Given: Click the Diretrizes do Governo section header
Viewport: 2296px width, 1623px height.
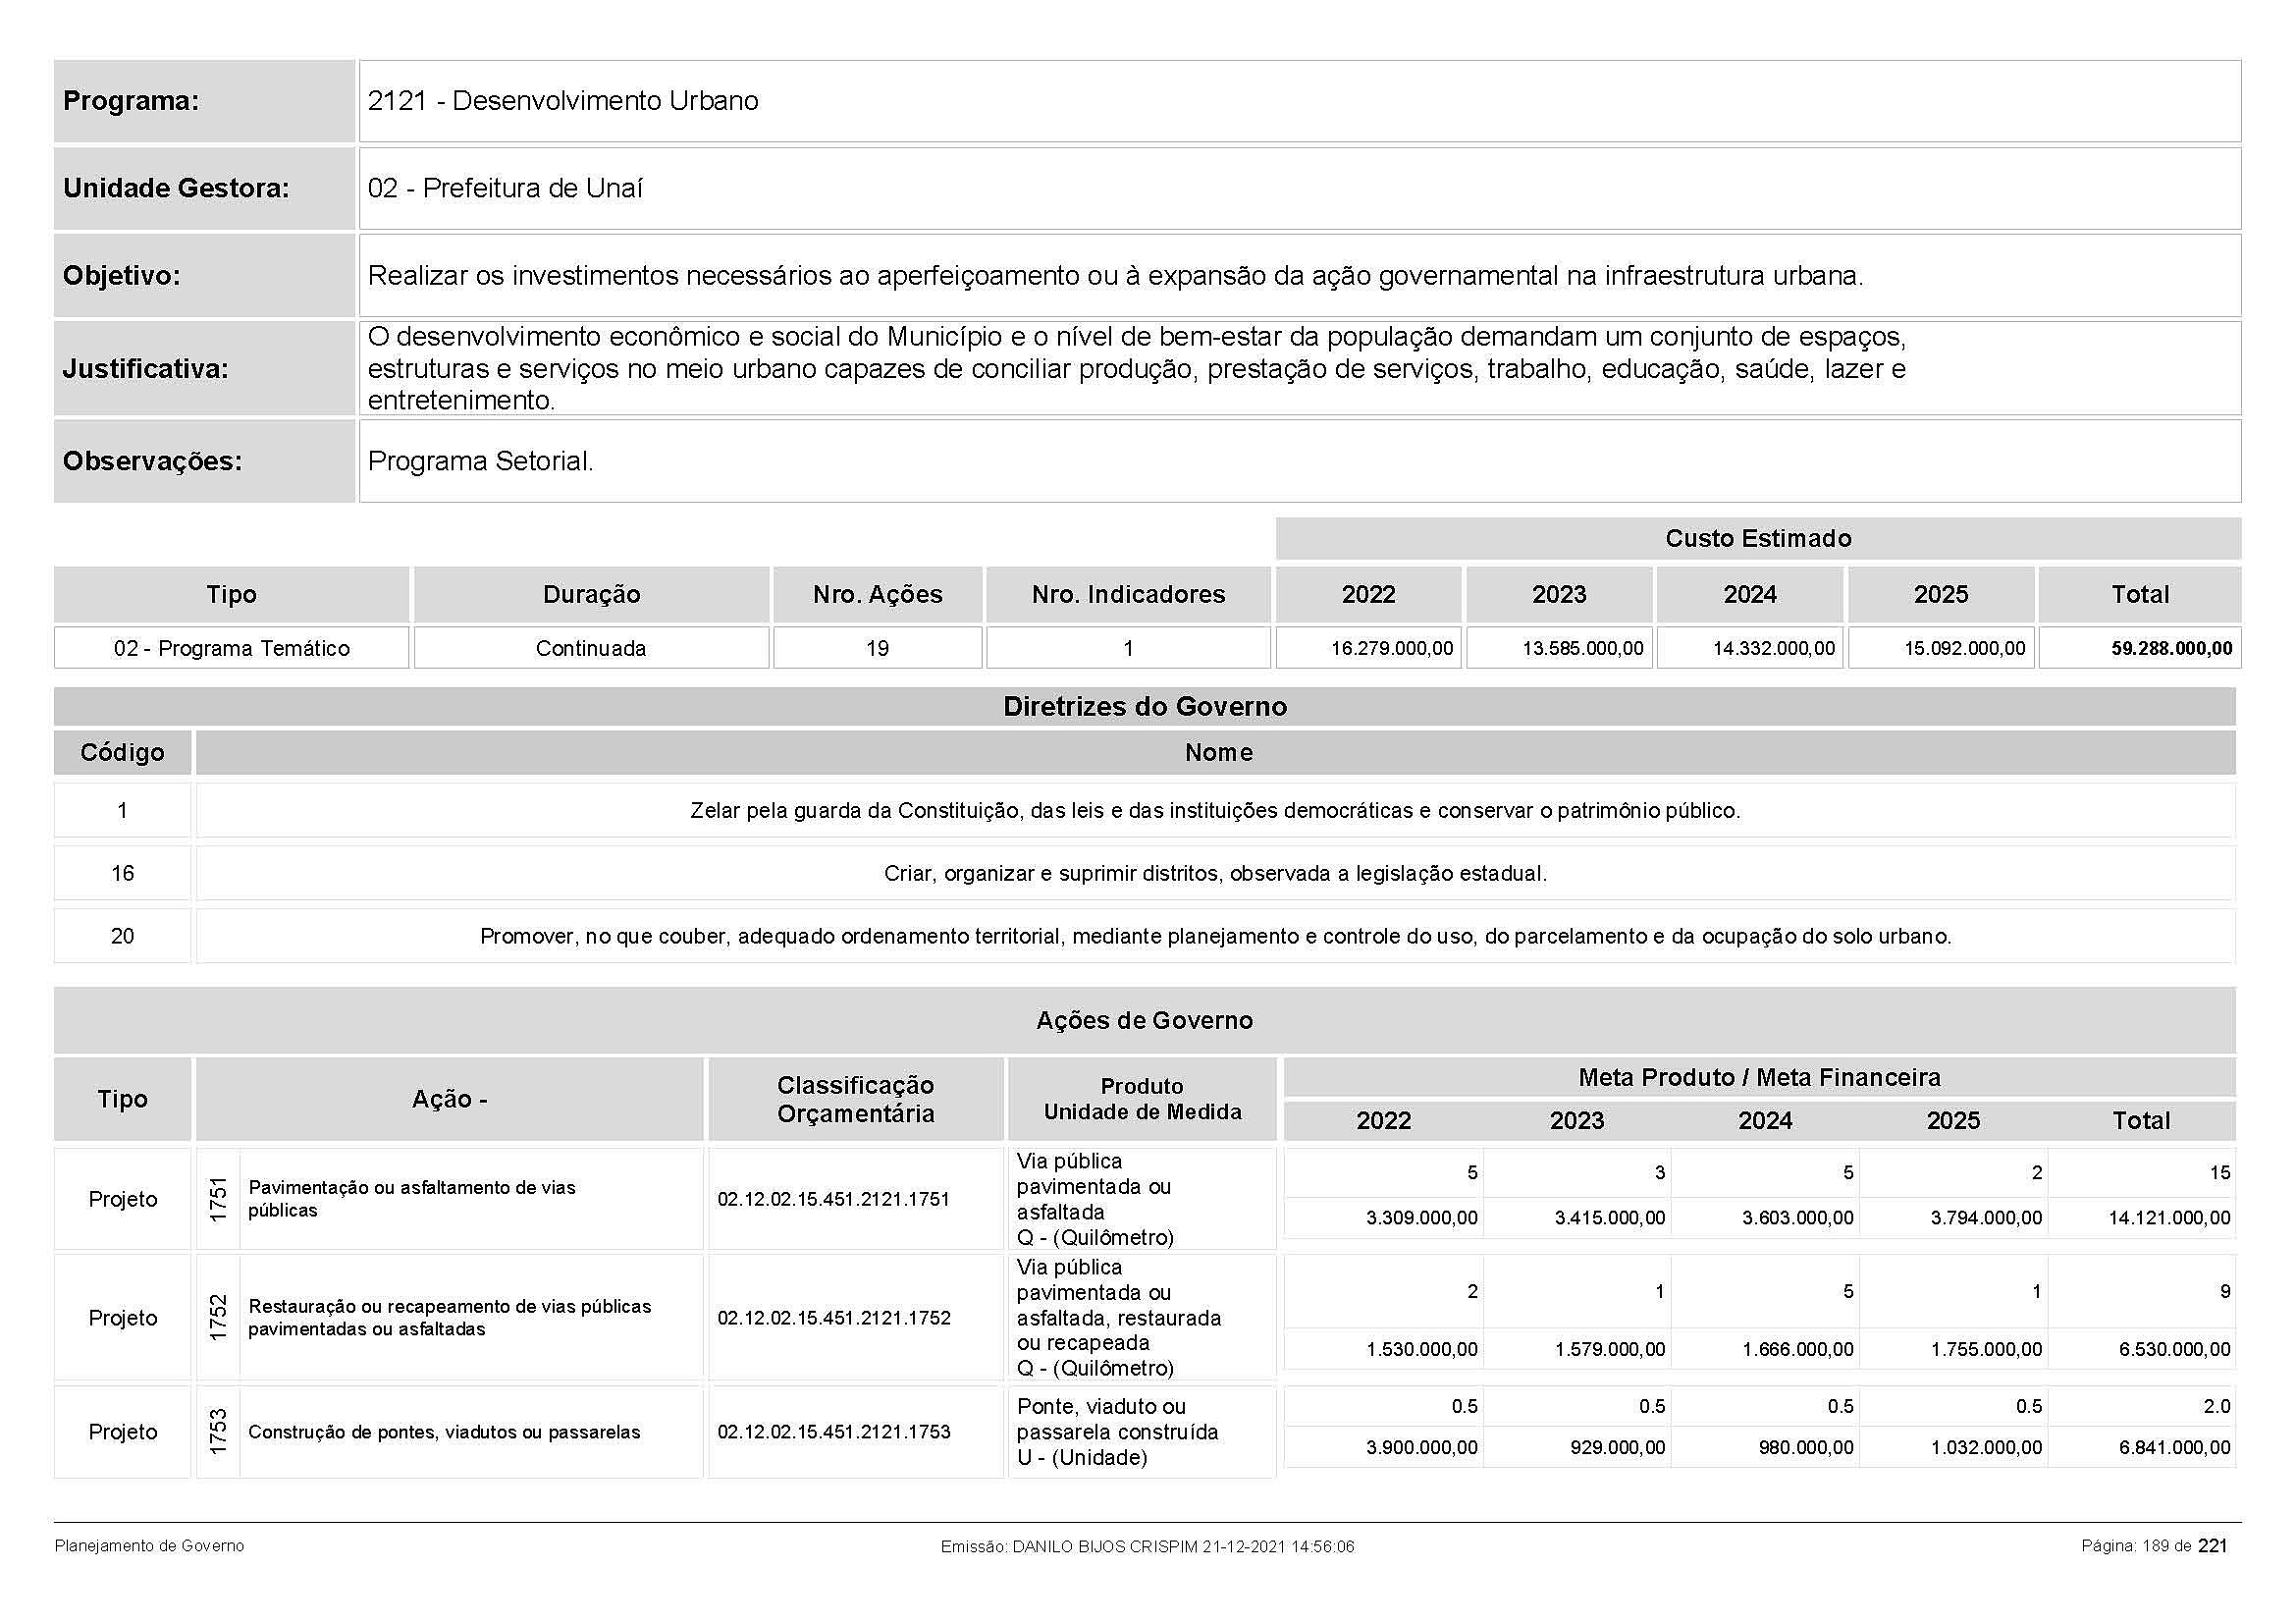Looking at the screenshot, I should 1144,707.
